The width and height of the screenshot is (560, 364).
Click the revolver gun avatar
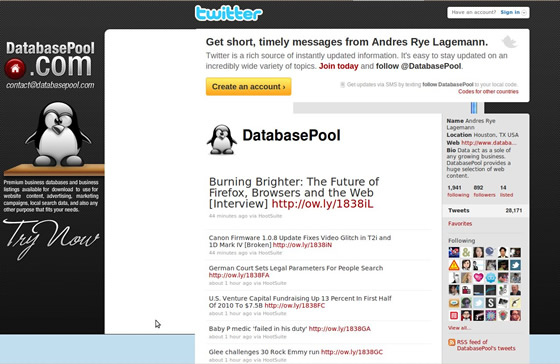pyautogui.click(x=515, y=303)
